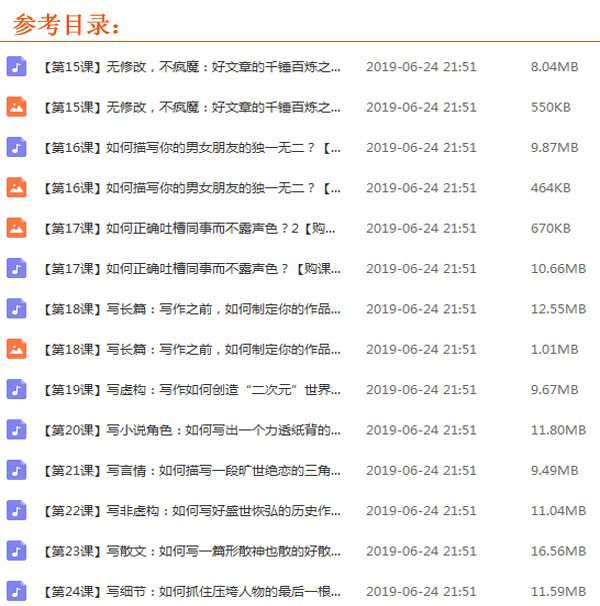Click the music note icon for 第20课

16,430
